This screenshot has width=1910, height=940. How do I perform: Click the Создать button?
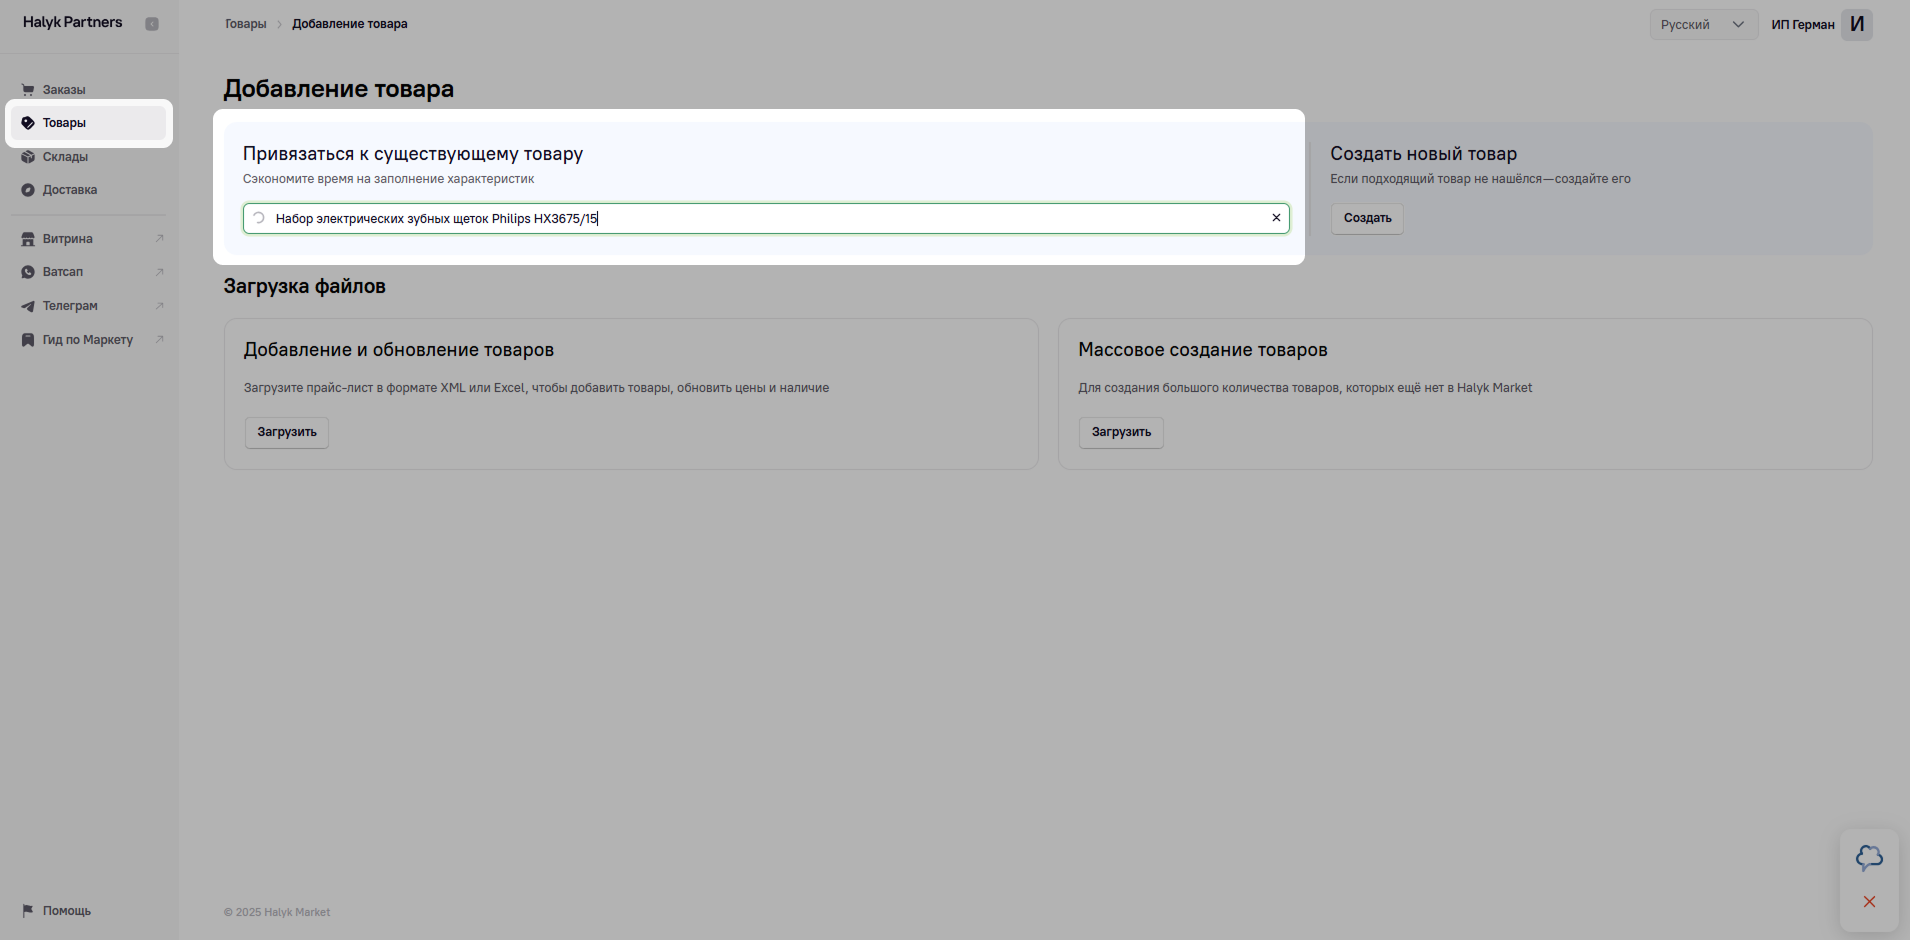1367,218
